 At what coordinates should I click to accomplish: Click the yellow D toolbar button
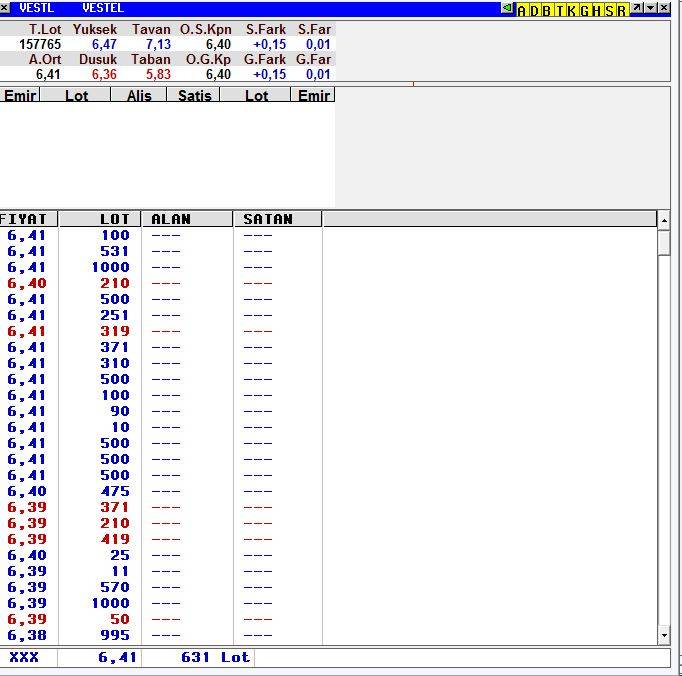[x=534, y=9]
